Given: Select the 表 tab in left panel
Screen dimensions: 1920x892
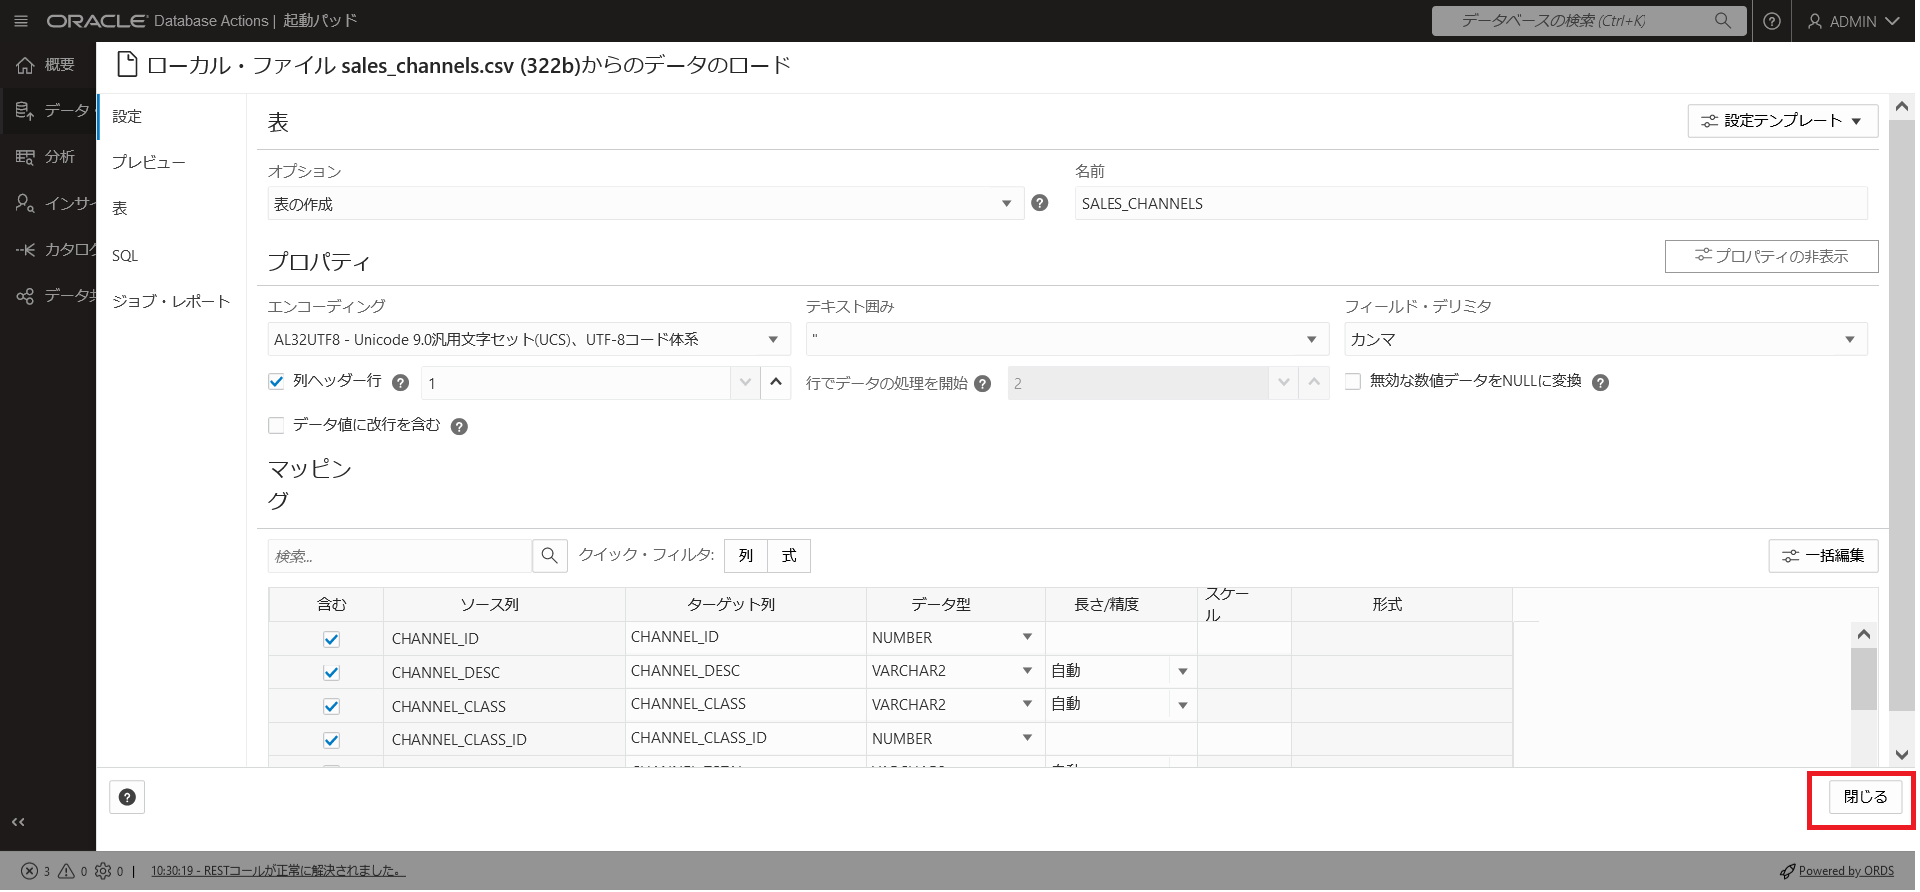Looking at the screenshot, I should pyautogui.click(x=120, y=209).
